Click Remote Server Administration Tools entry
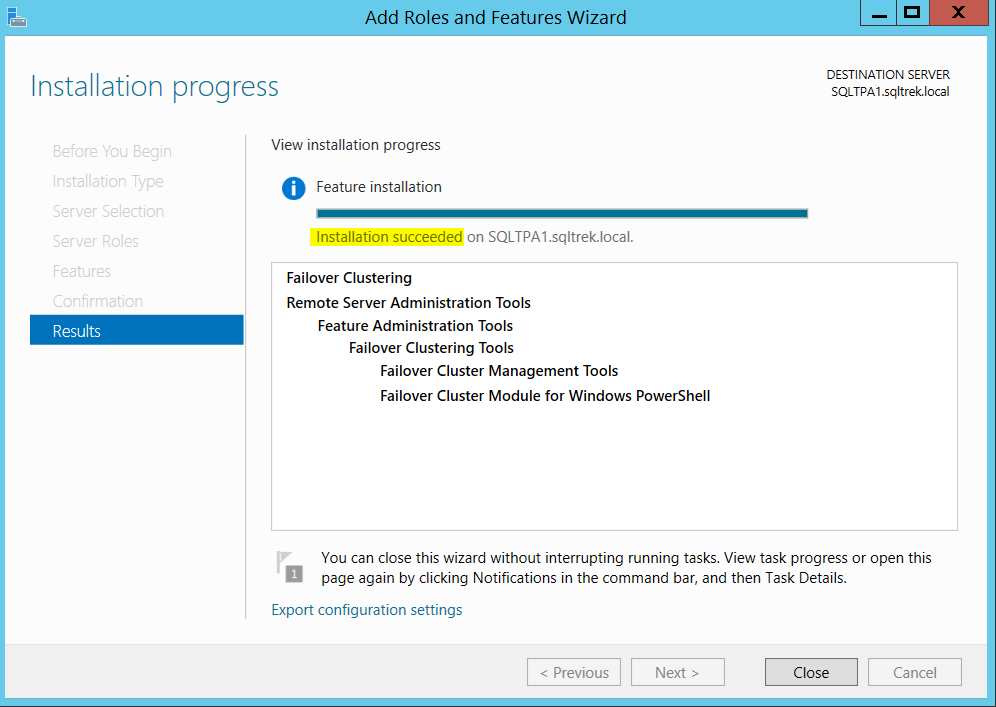The height and width of the screenshot is (707, 996). pos(408,303)
